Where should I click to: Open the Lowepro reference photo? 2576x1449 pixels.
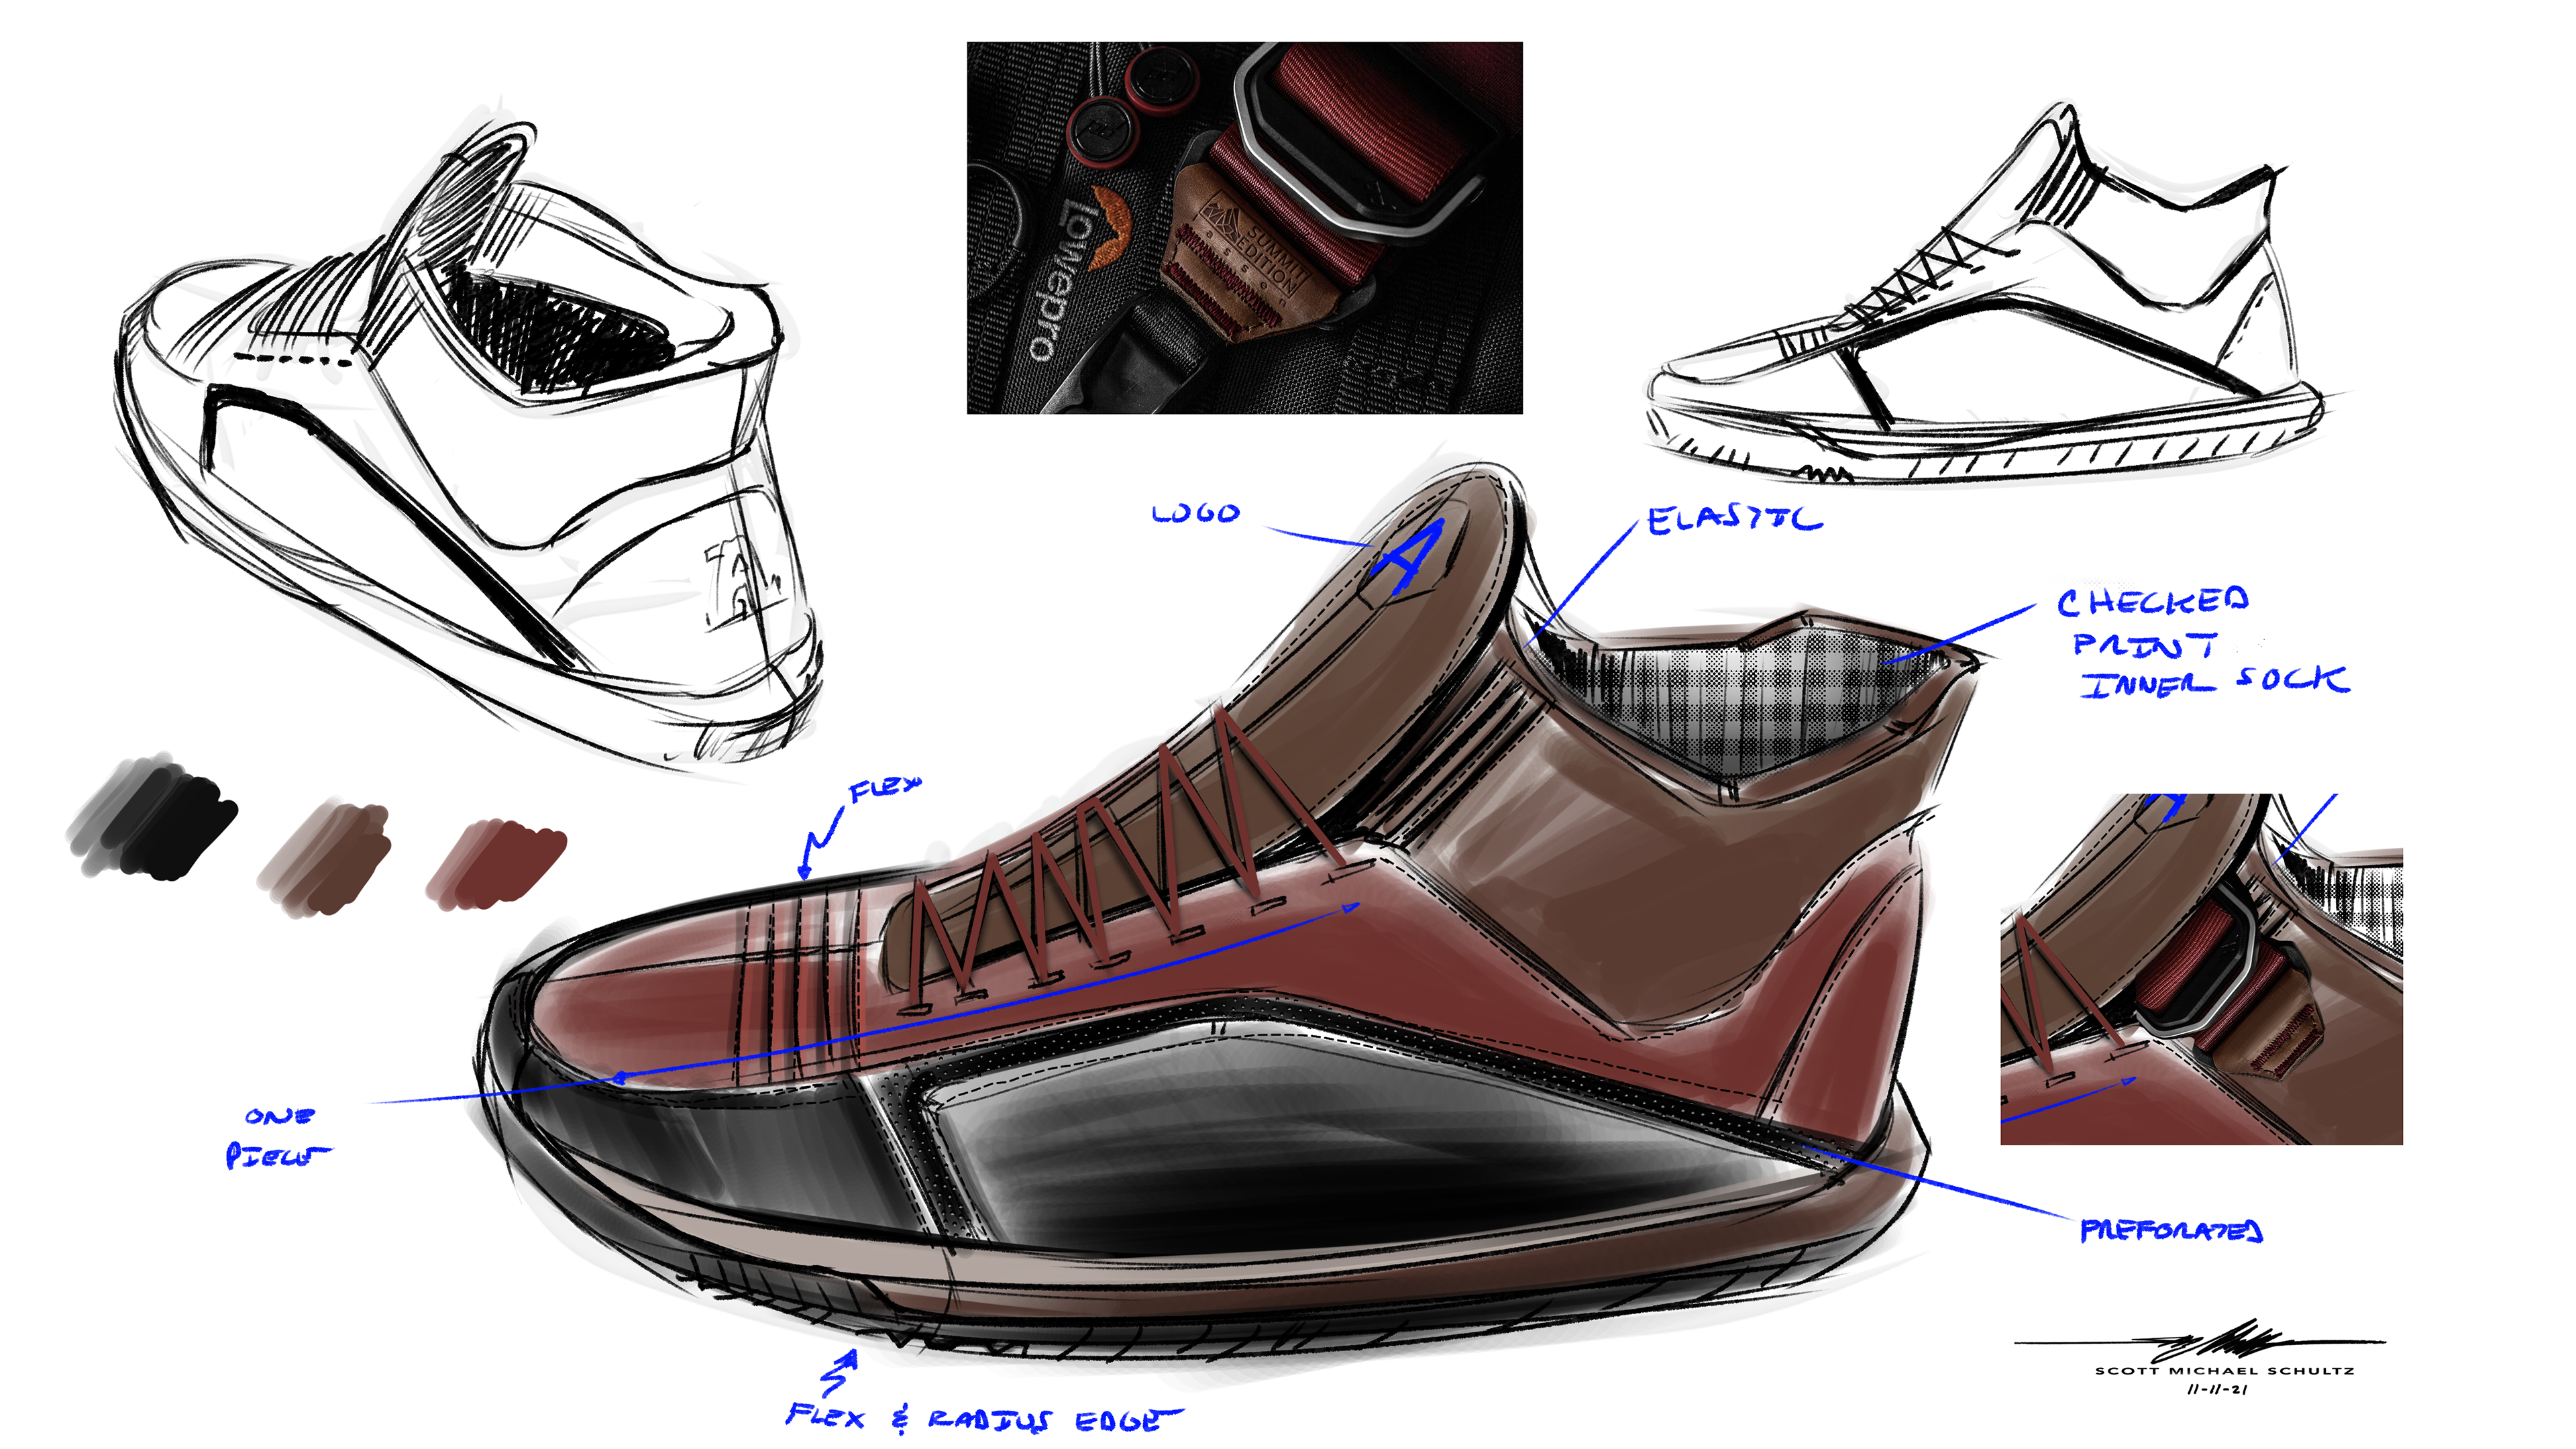[x=1244, y=227]
